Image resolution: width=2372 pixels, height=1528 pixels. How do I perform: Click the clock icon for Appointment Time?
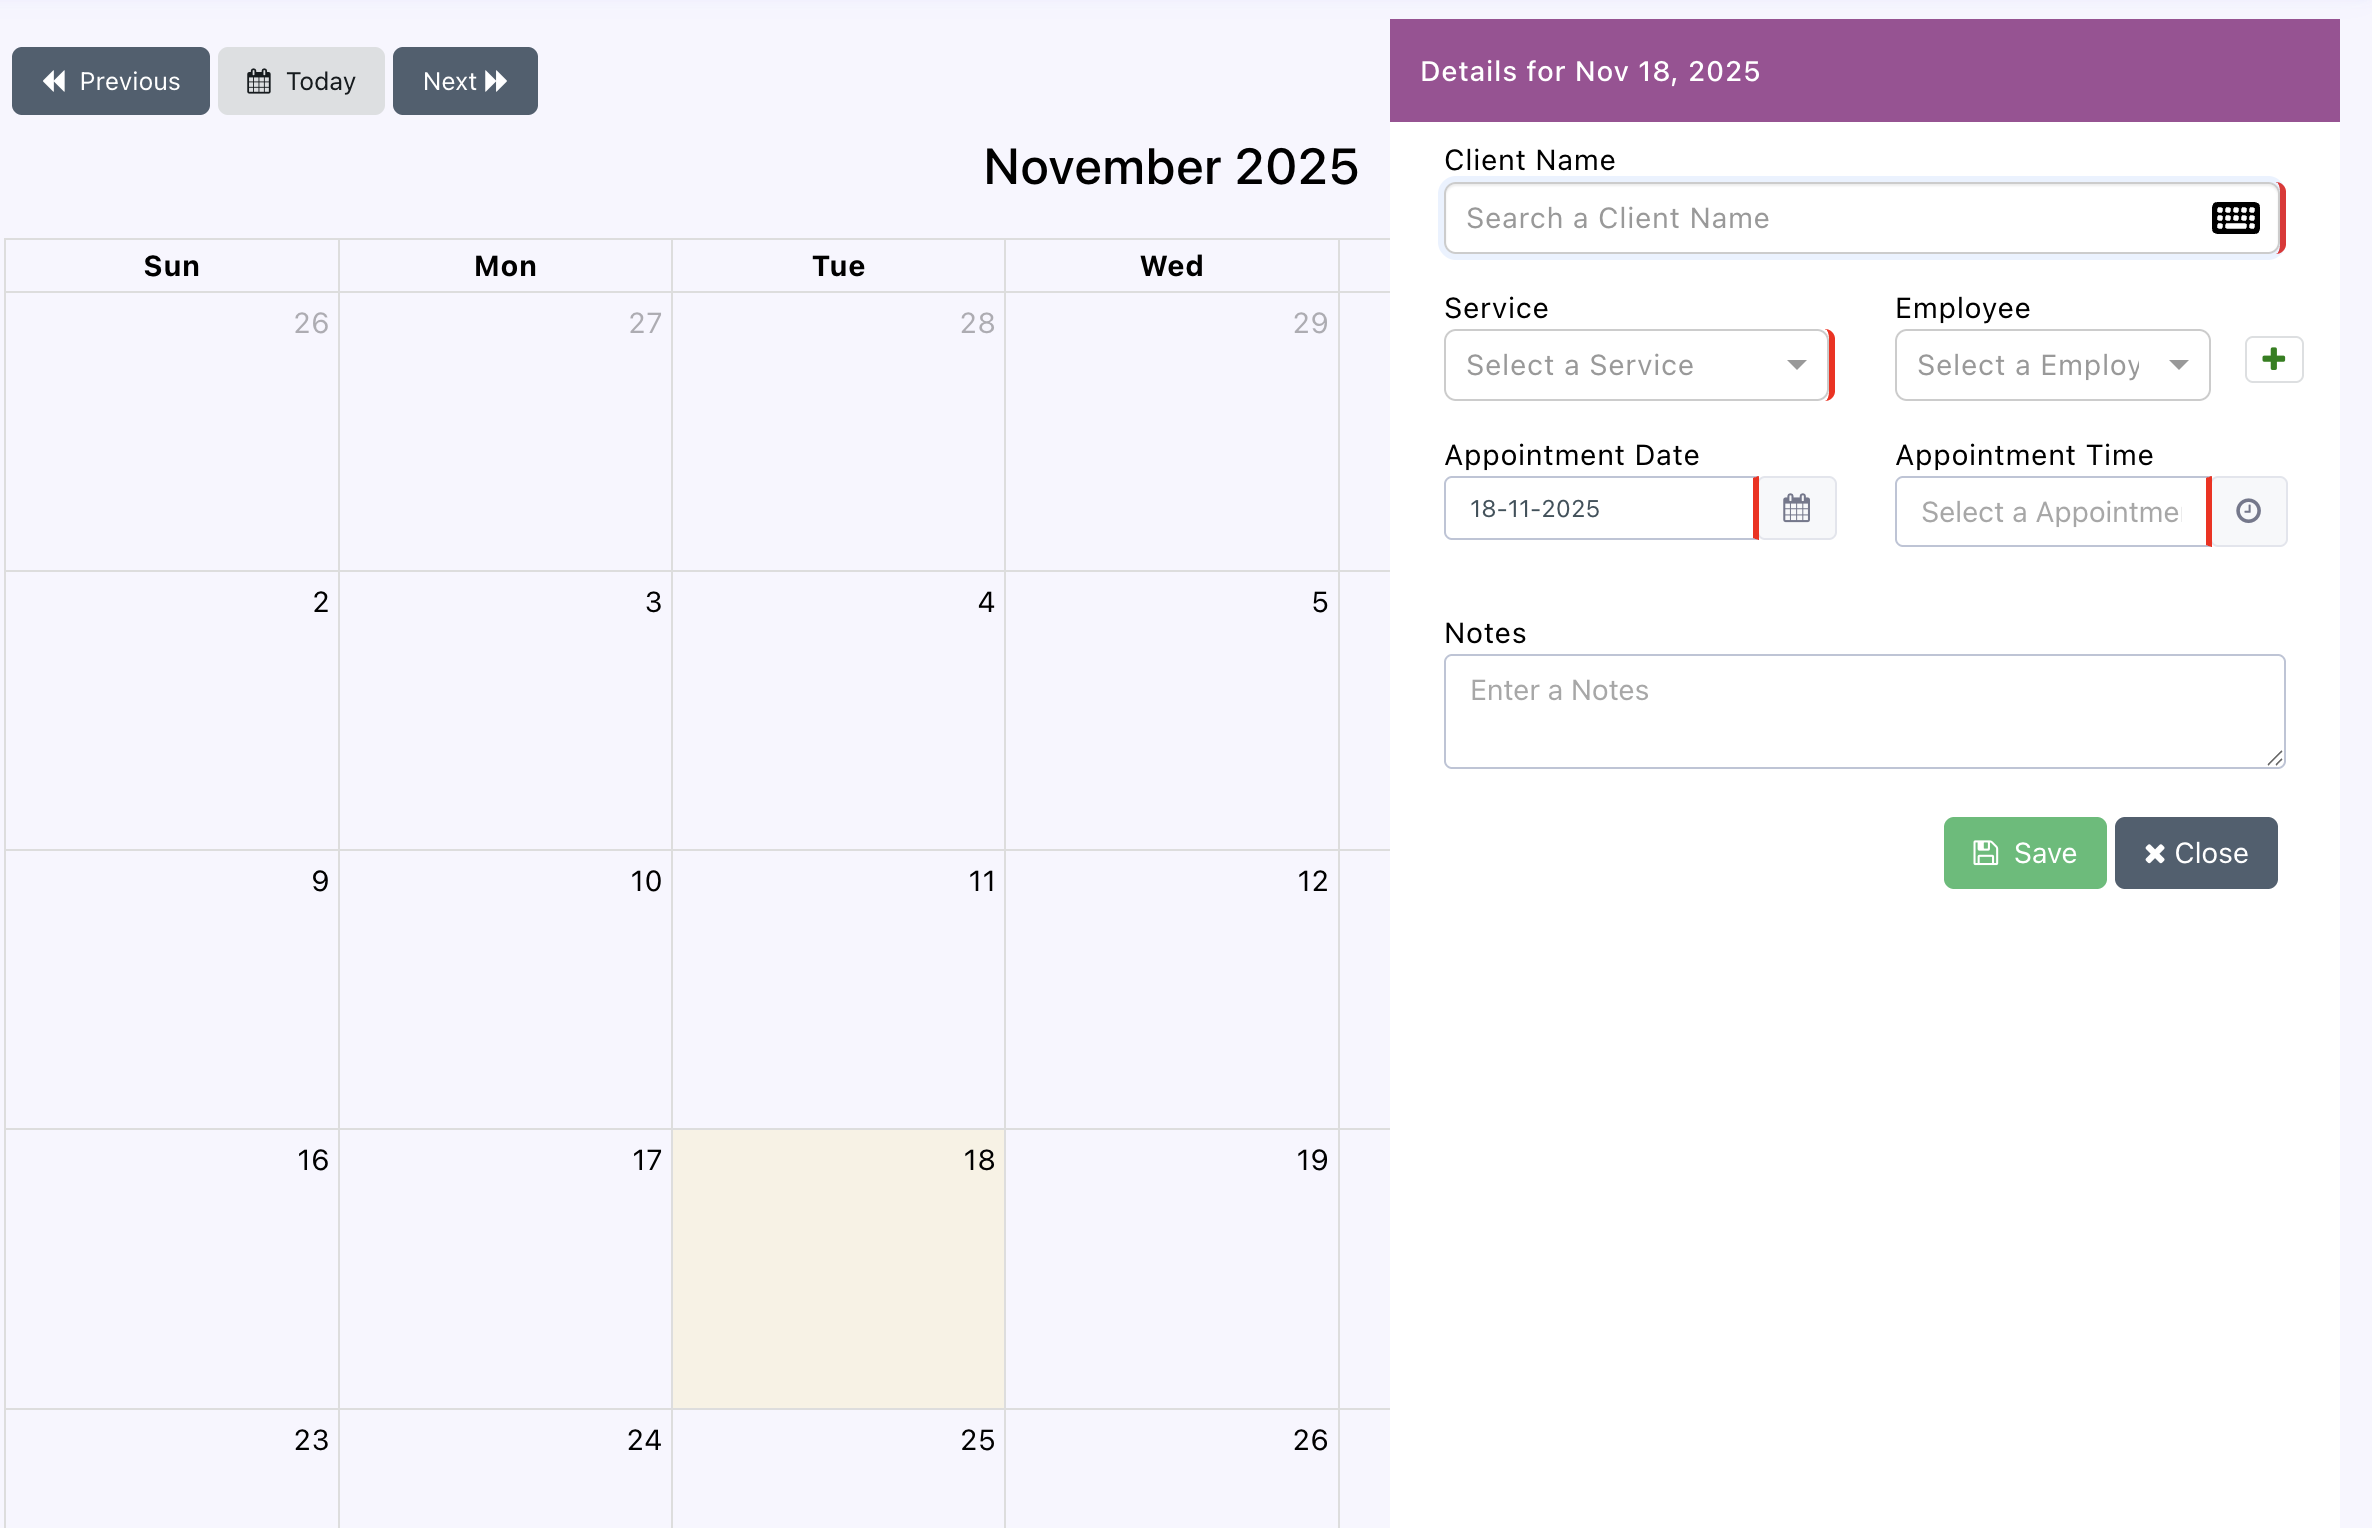[x=2248, y=512]
